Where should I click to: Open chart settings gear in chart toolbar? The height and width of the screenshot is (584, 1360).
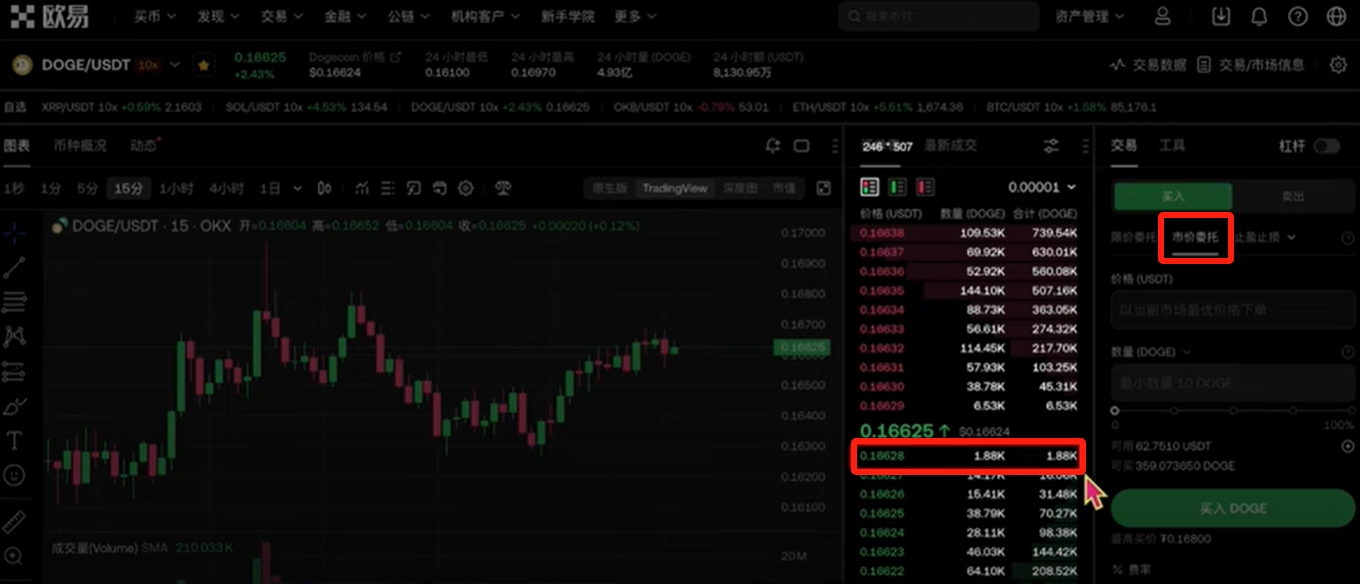[465, 188]
